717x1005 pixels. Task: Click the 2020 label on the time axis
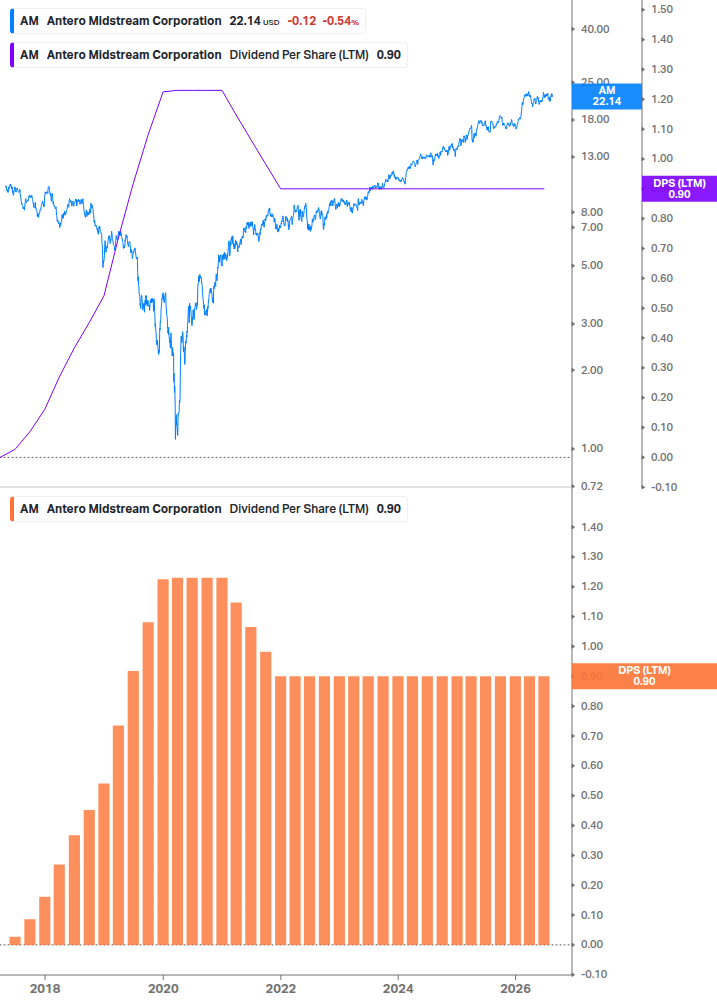coord(163,989)
